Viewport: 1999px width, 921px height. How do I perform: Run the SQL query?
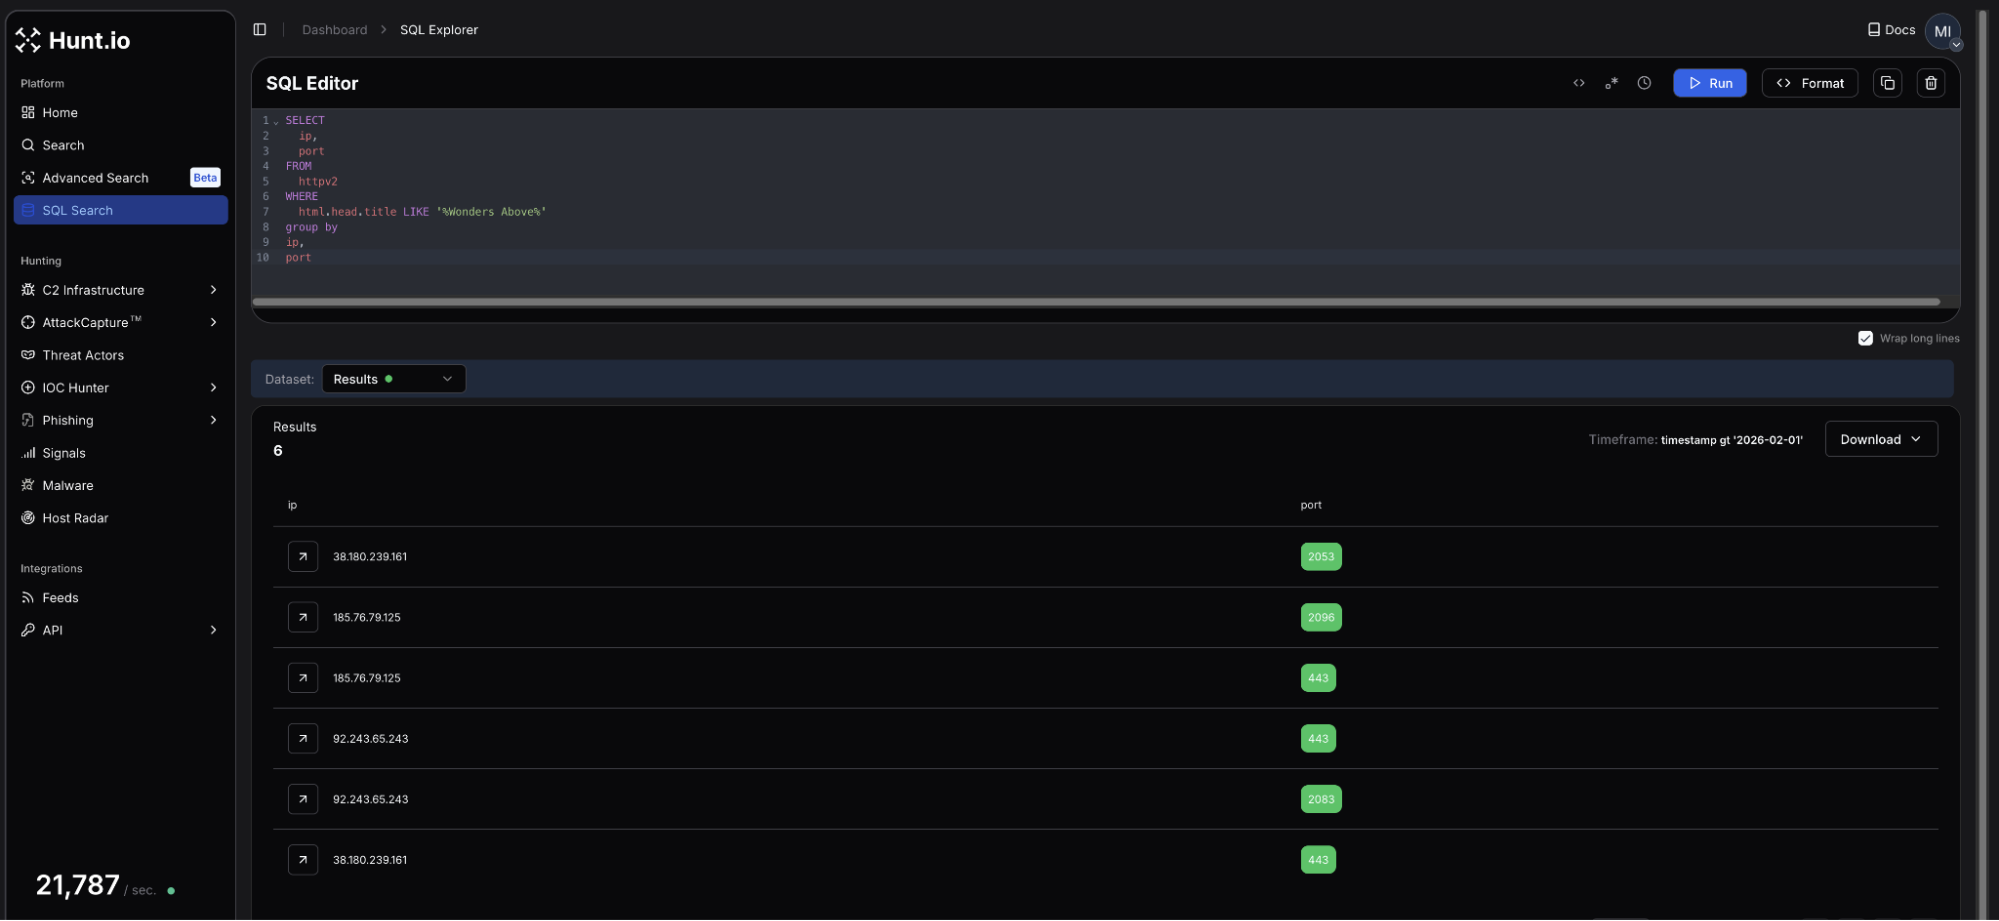(1709, 83)
